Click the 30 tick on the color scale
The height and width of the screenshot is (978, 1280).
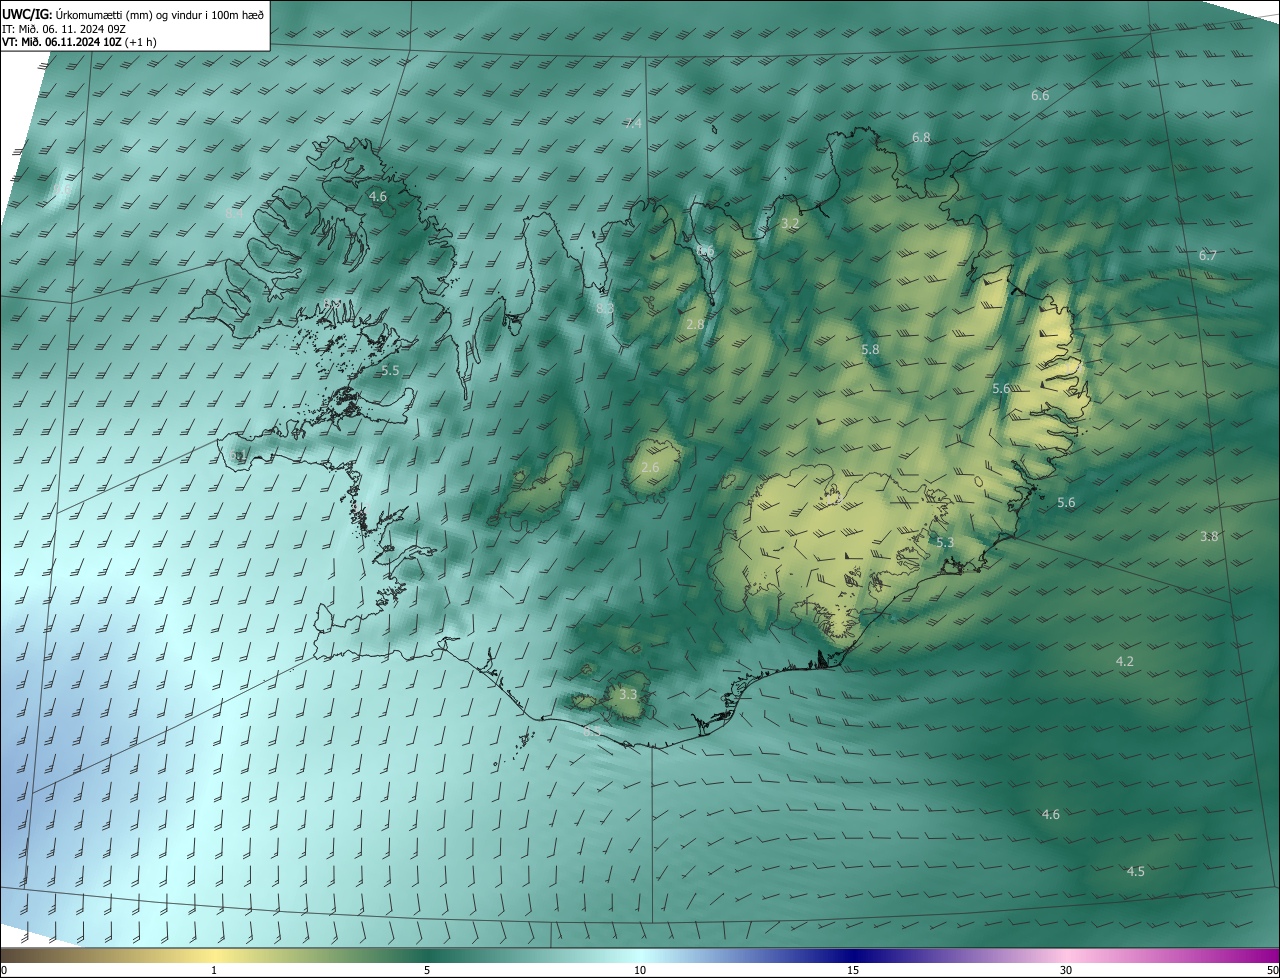(1066, 970)
